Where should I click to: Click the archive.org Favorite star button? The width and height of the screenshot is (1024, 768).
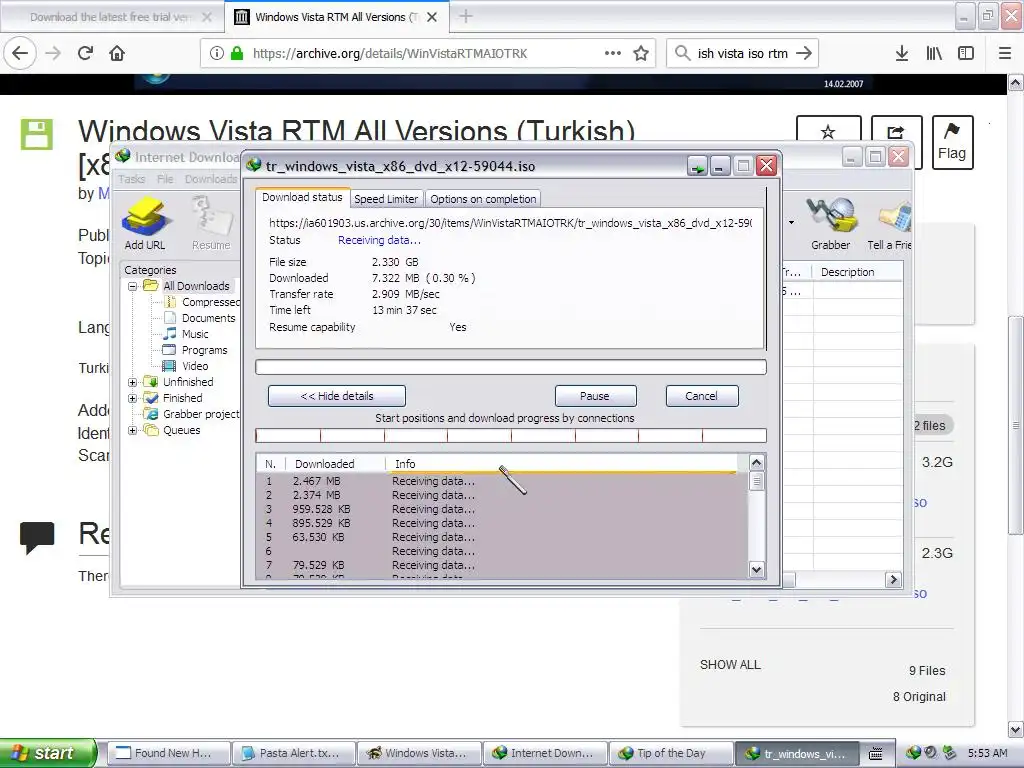point(828,133)
